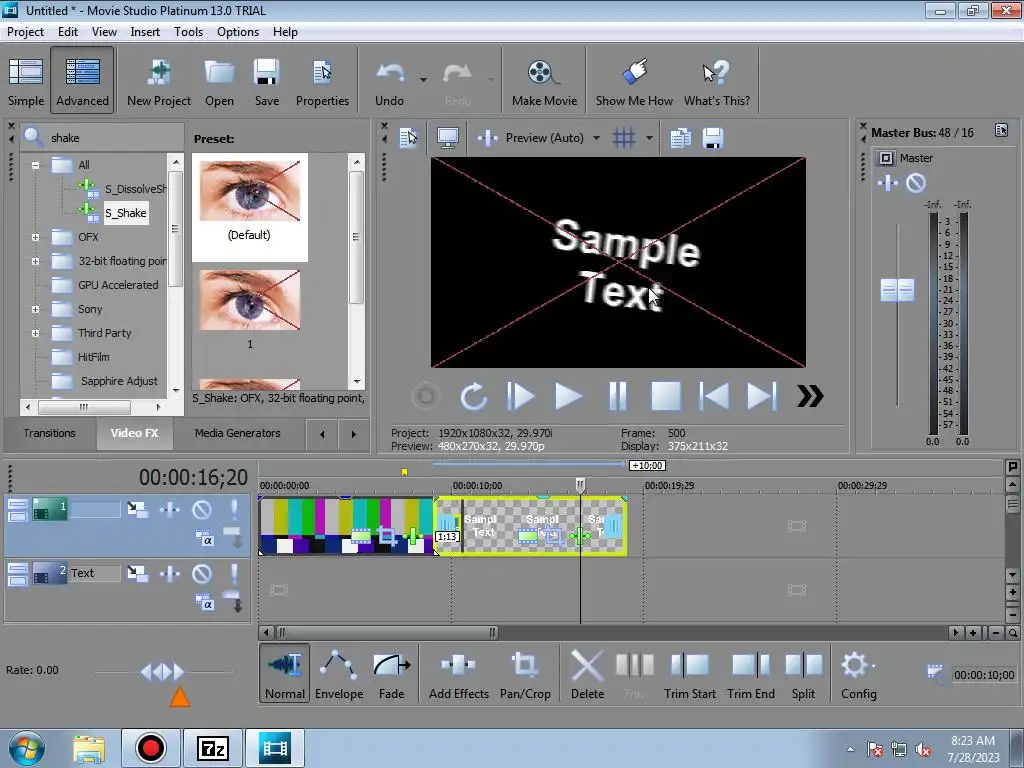Click Add Effects
Screen dimensions: 1024x768
[x=458, y=673]
